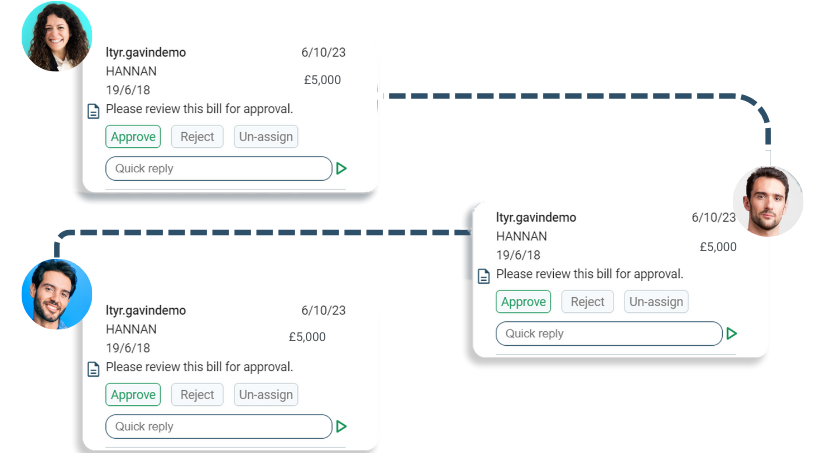The image size is (825, 453).
Task: Focus the Quick reply field in top card
Action: click(x=218, y=169)
